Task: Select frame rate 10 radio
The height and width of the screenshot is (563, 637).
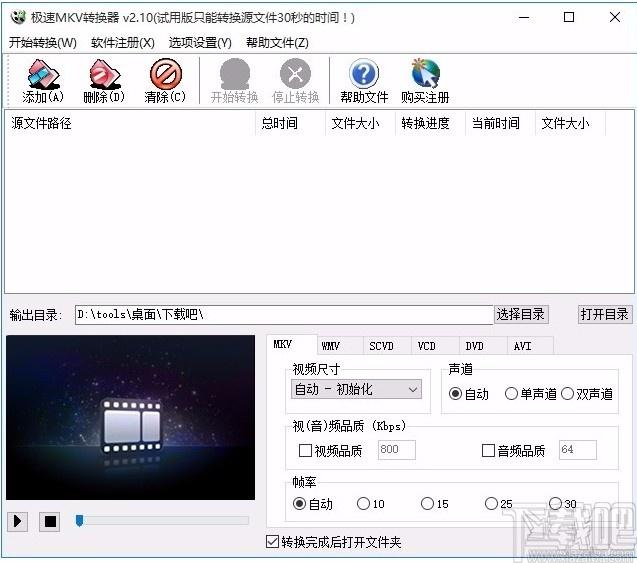Action: point(363,504)
